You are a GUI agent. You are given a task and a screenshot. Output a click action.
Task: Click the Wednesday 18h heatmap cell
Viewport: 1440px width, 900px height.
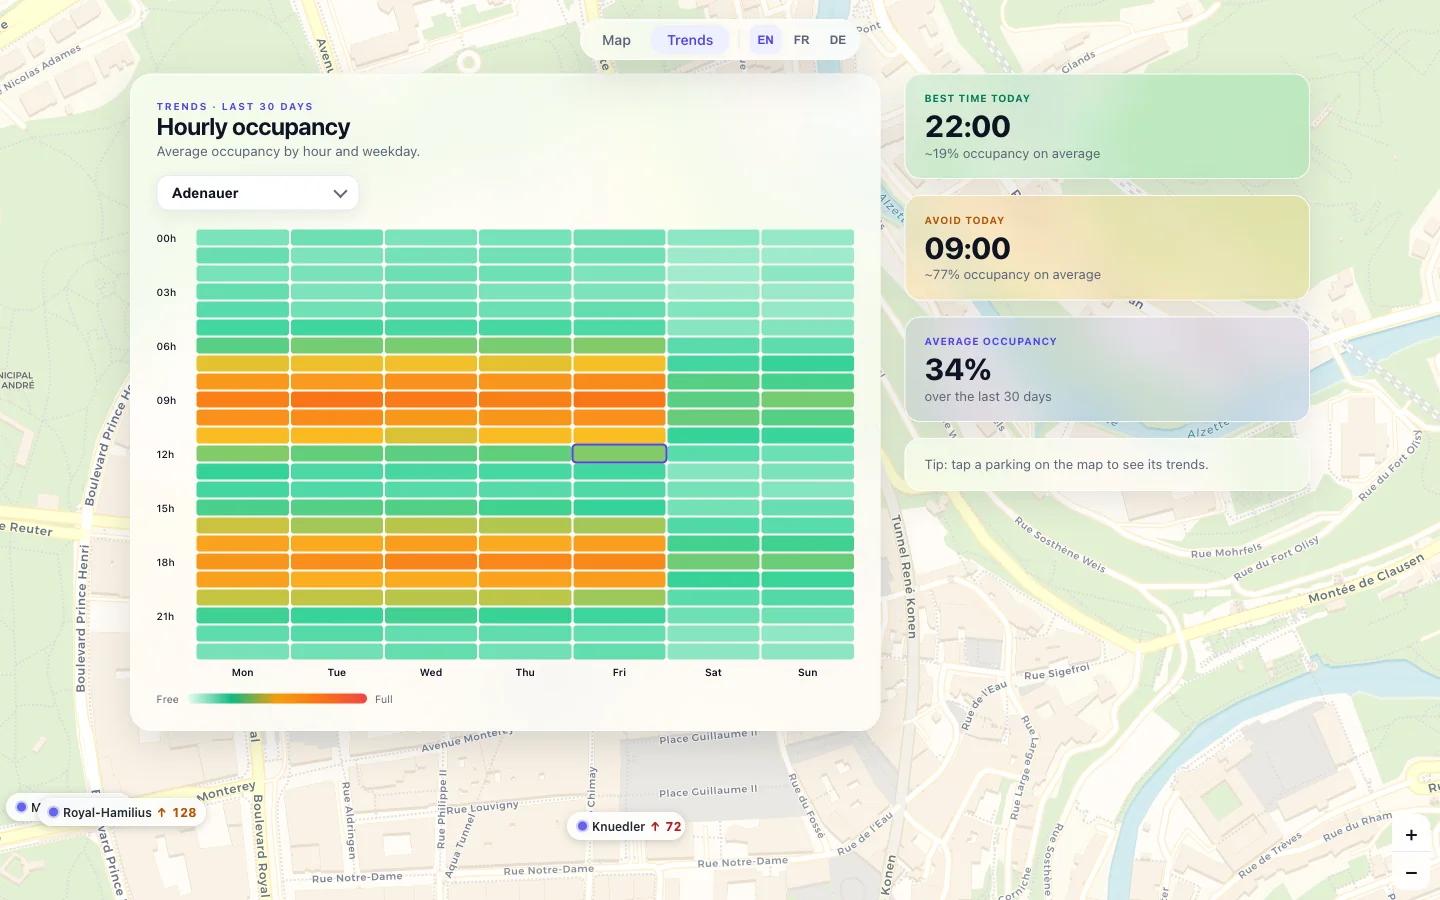[431, 561]
